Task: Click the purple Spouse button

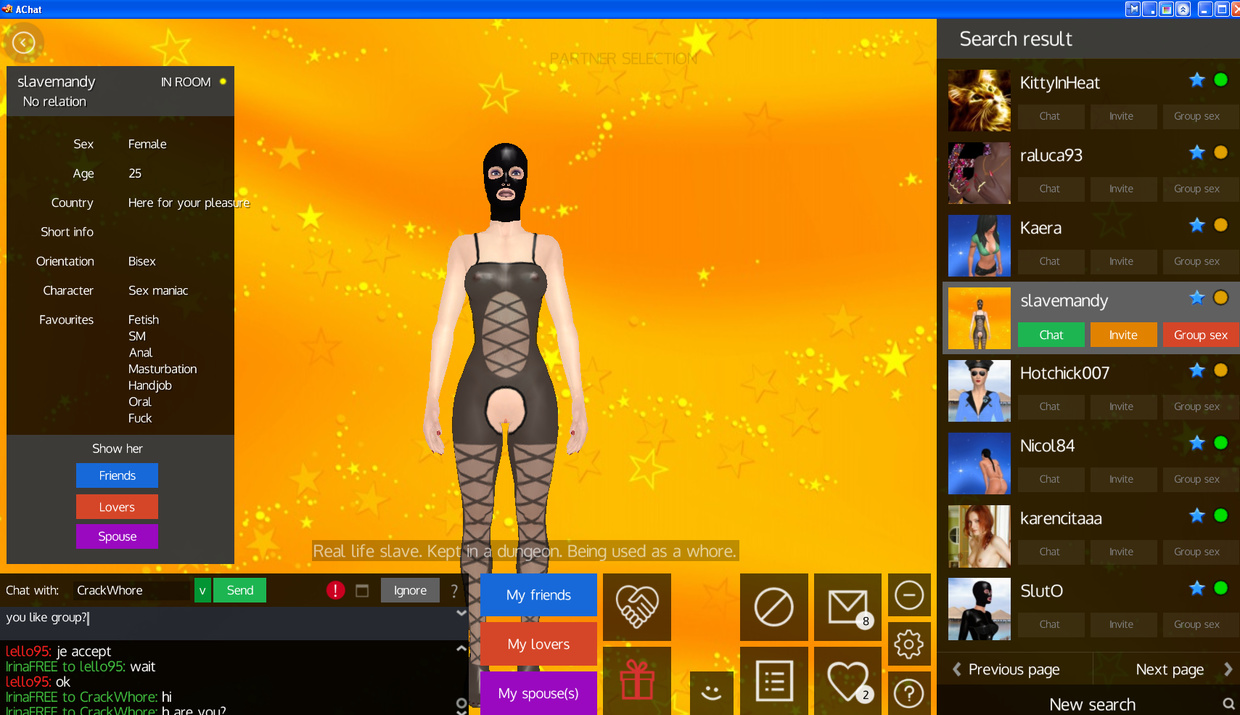Action: (117, 537)
